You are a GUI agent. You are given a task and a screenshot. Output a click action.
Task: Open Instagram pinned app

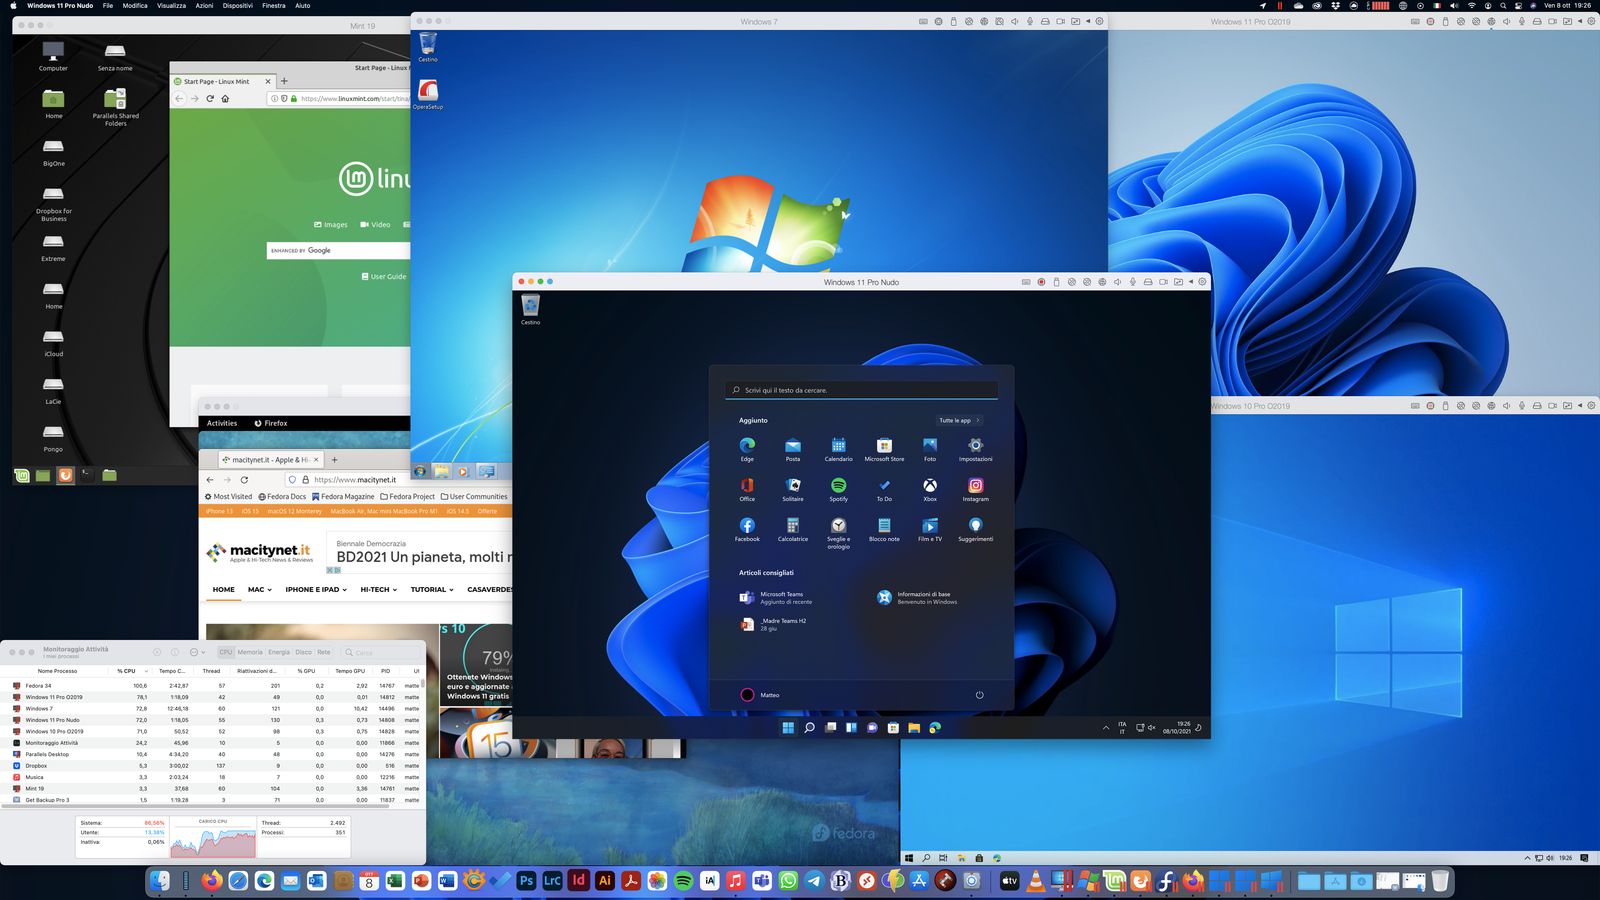coord(976,488)
